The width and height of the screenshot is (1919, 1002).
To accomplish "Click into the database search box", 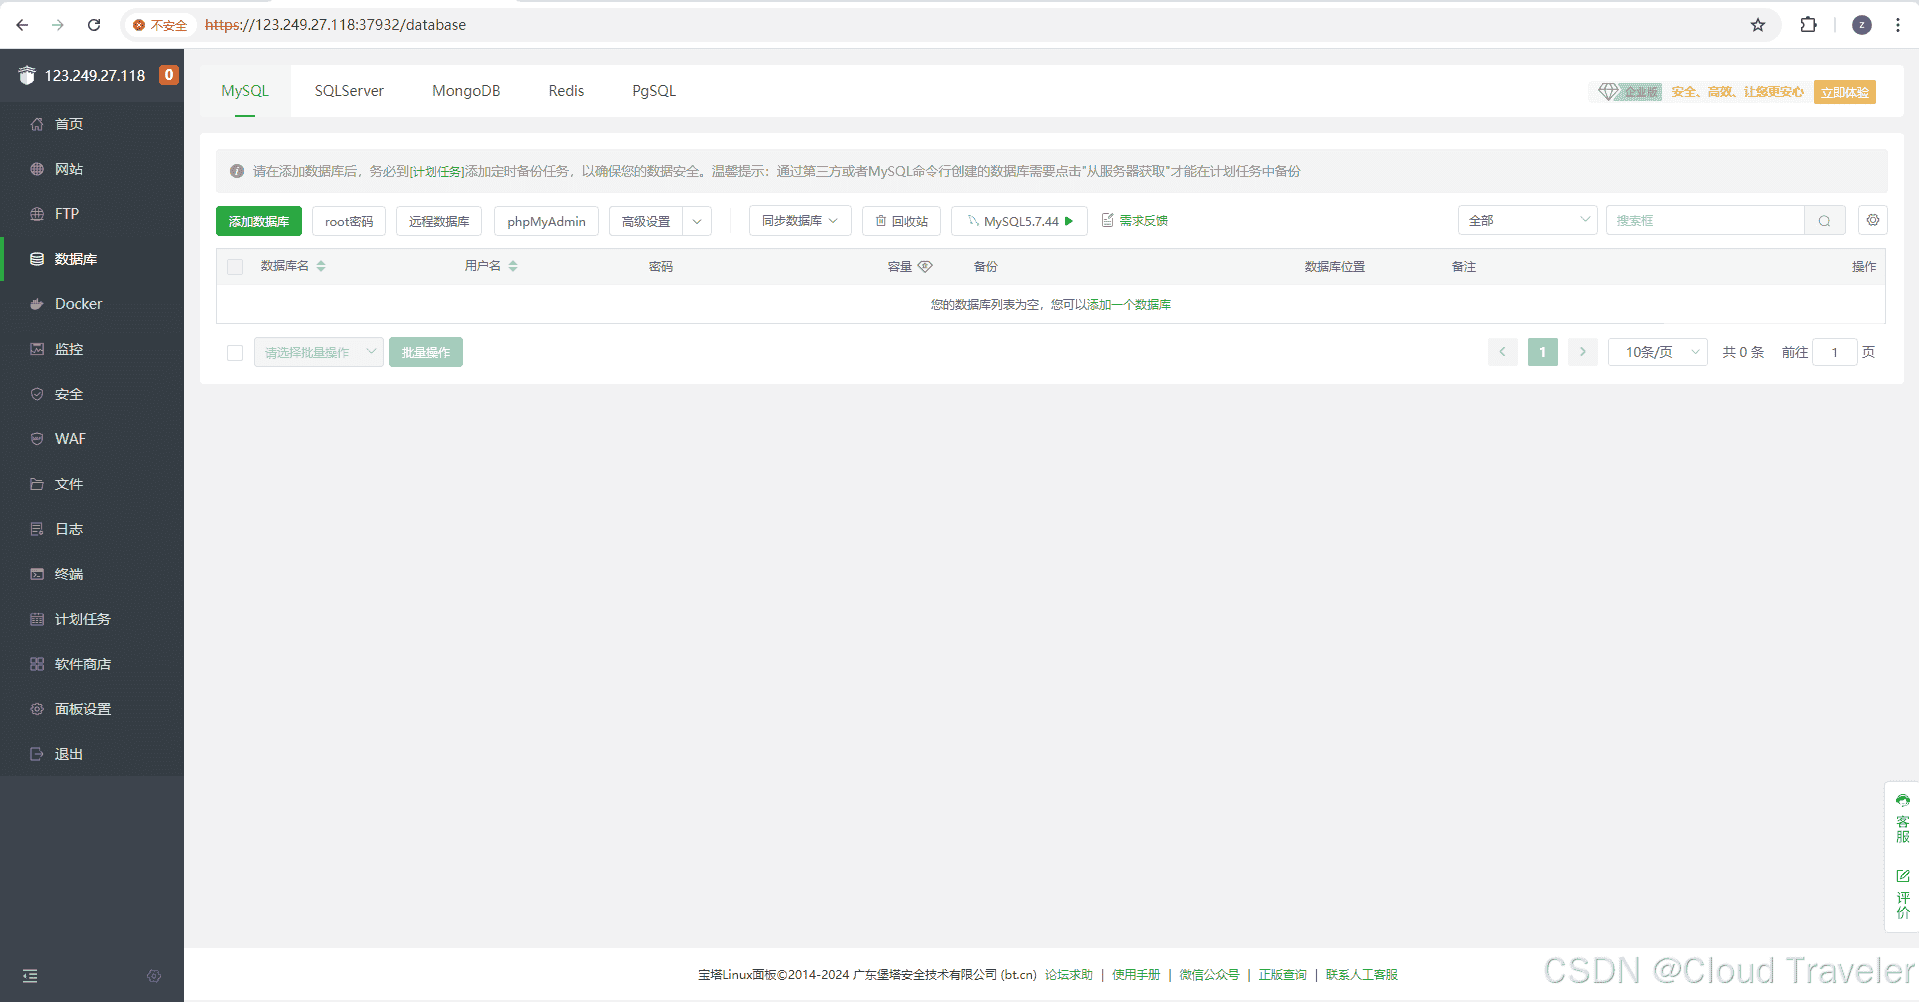I will point(1704,221).
